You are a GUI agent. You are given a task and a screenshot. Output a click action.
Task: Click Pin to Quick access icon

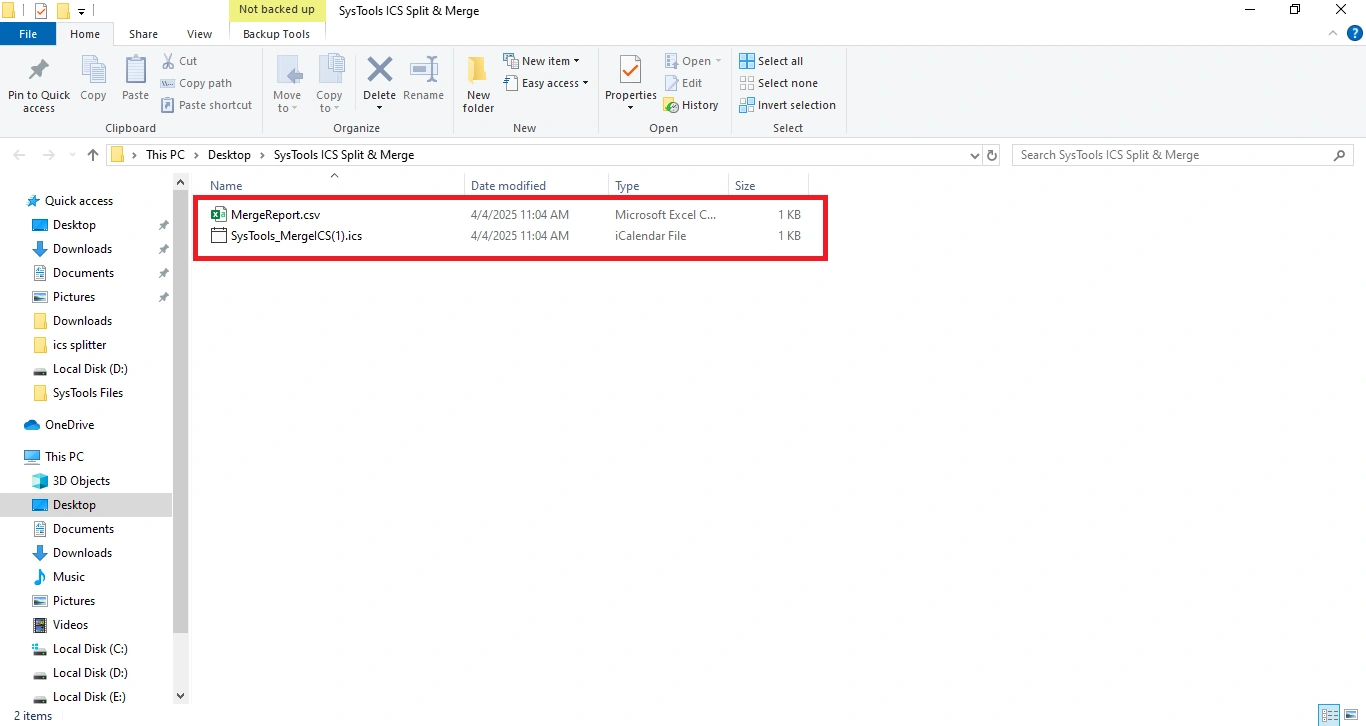[39, 71]
